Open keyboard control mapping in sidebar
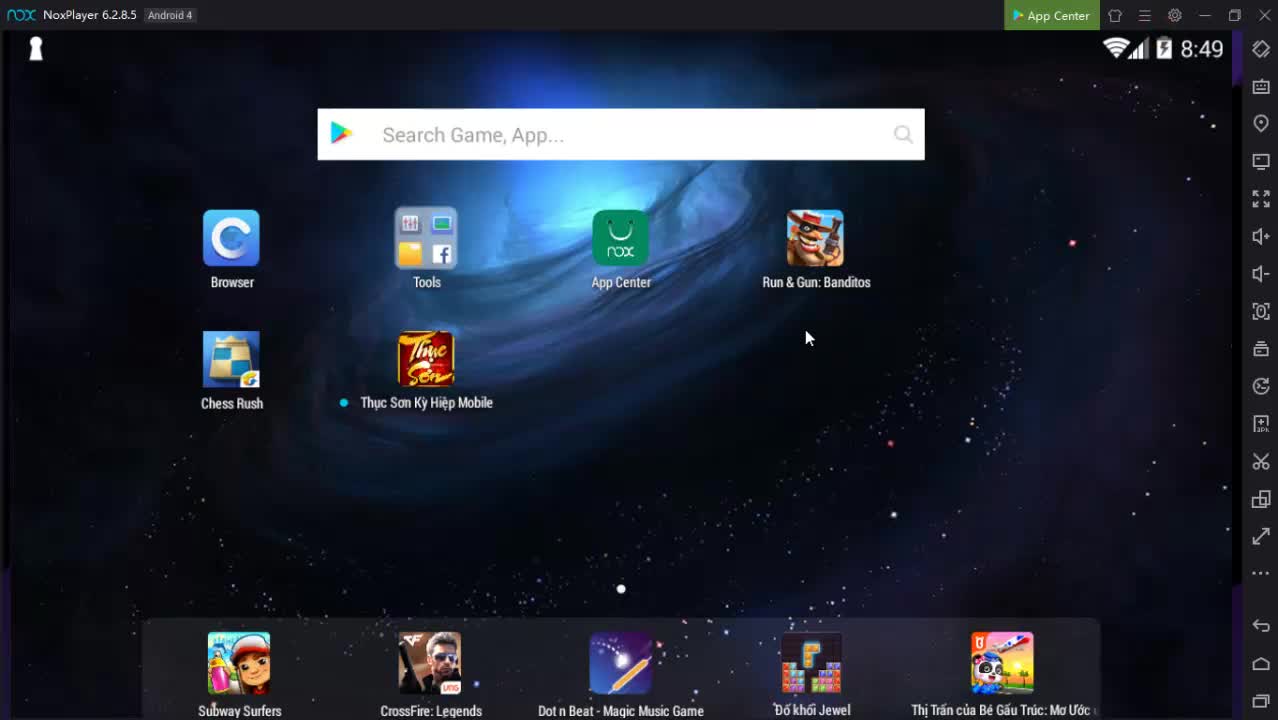This screenshot has height=720, width=1278. click(1261, 87)
